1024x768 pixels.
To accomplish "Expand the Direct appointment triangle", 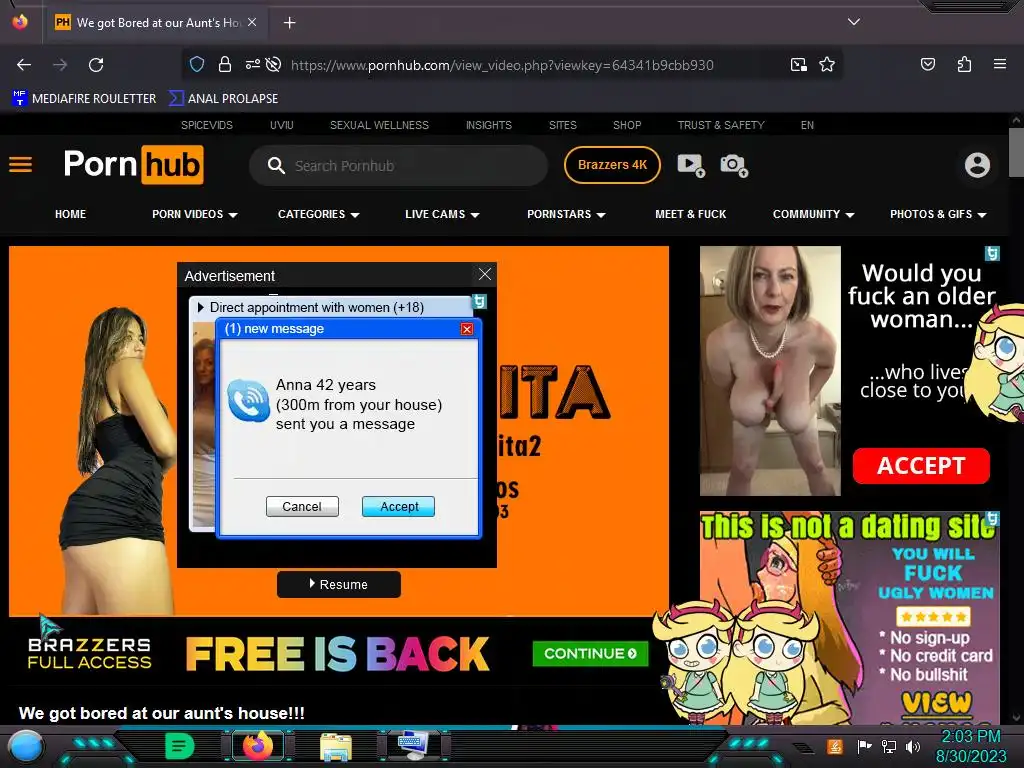I will 200,307.
